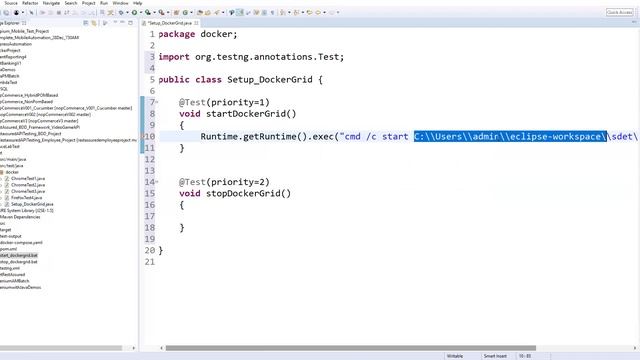Select ChromeTest1.java in Package Explorer
This screenshot has height=360, width=640.
click(28, 178)
